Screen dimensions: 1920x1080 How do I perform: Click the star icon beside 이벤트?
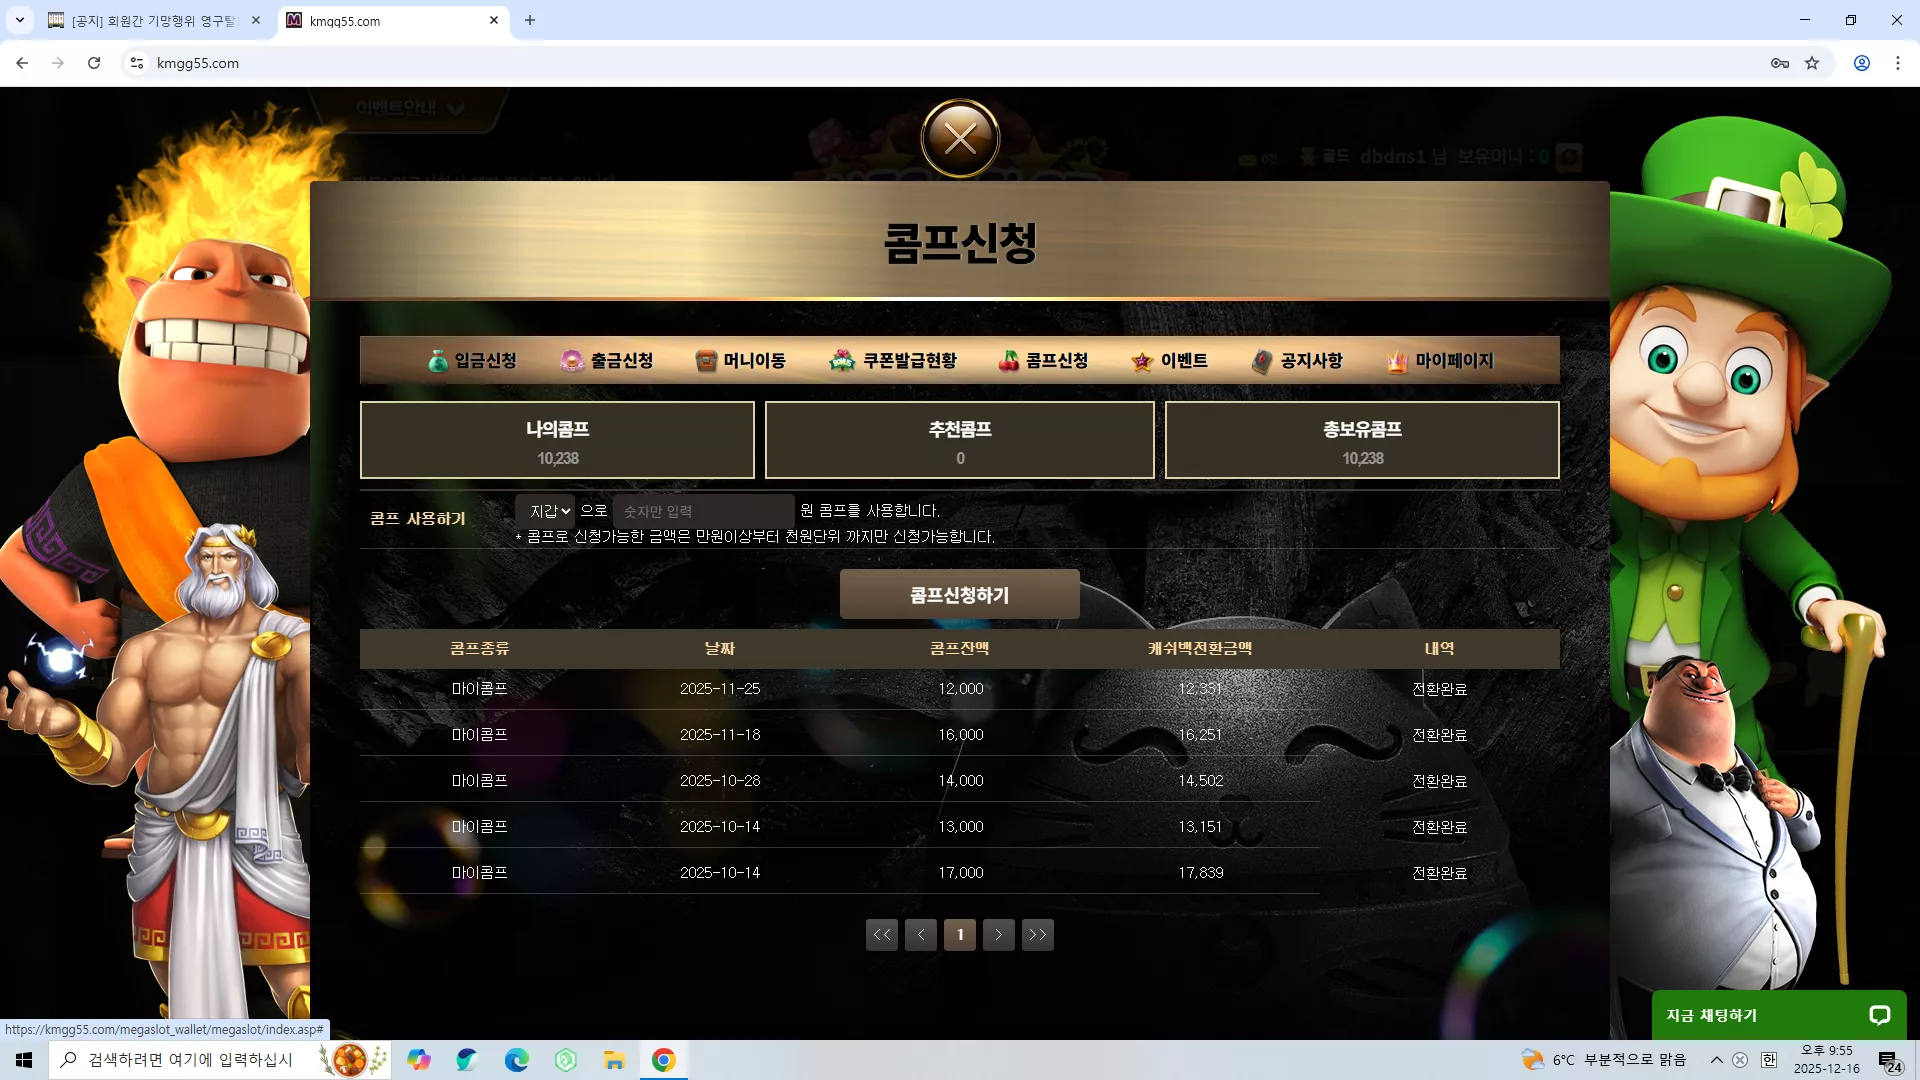(x=1142, y=361)
